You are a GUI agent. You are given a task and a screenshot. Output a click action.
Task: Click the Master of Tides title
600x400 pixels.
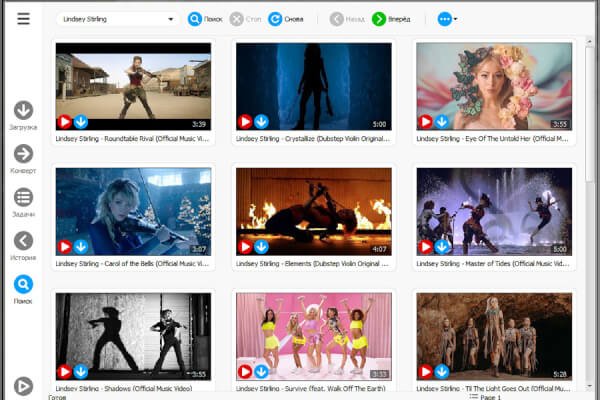493,263
